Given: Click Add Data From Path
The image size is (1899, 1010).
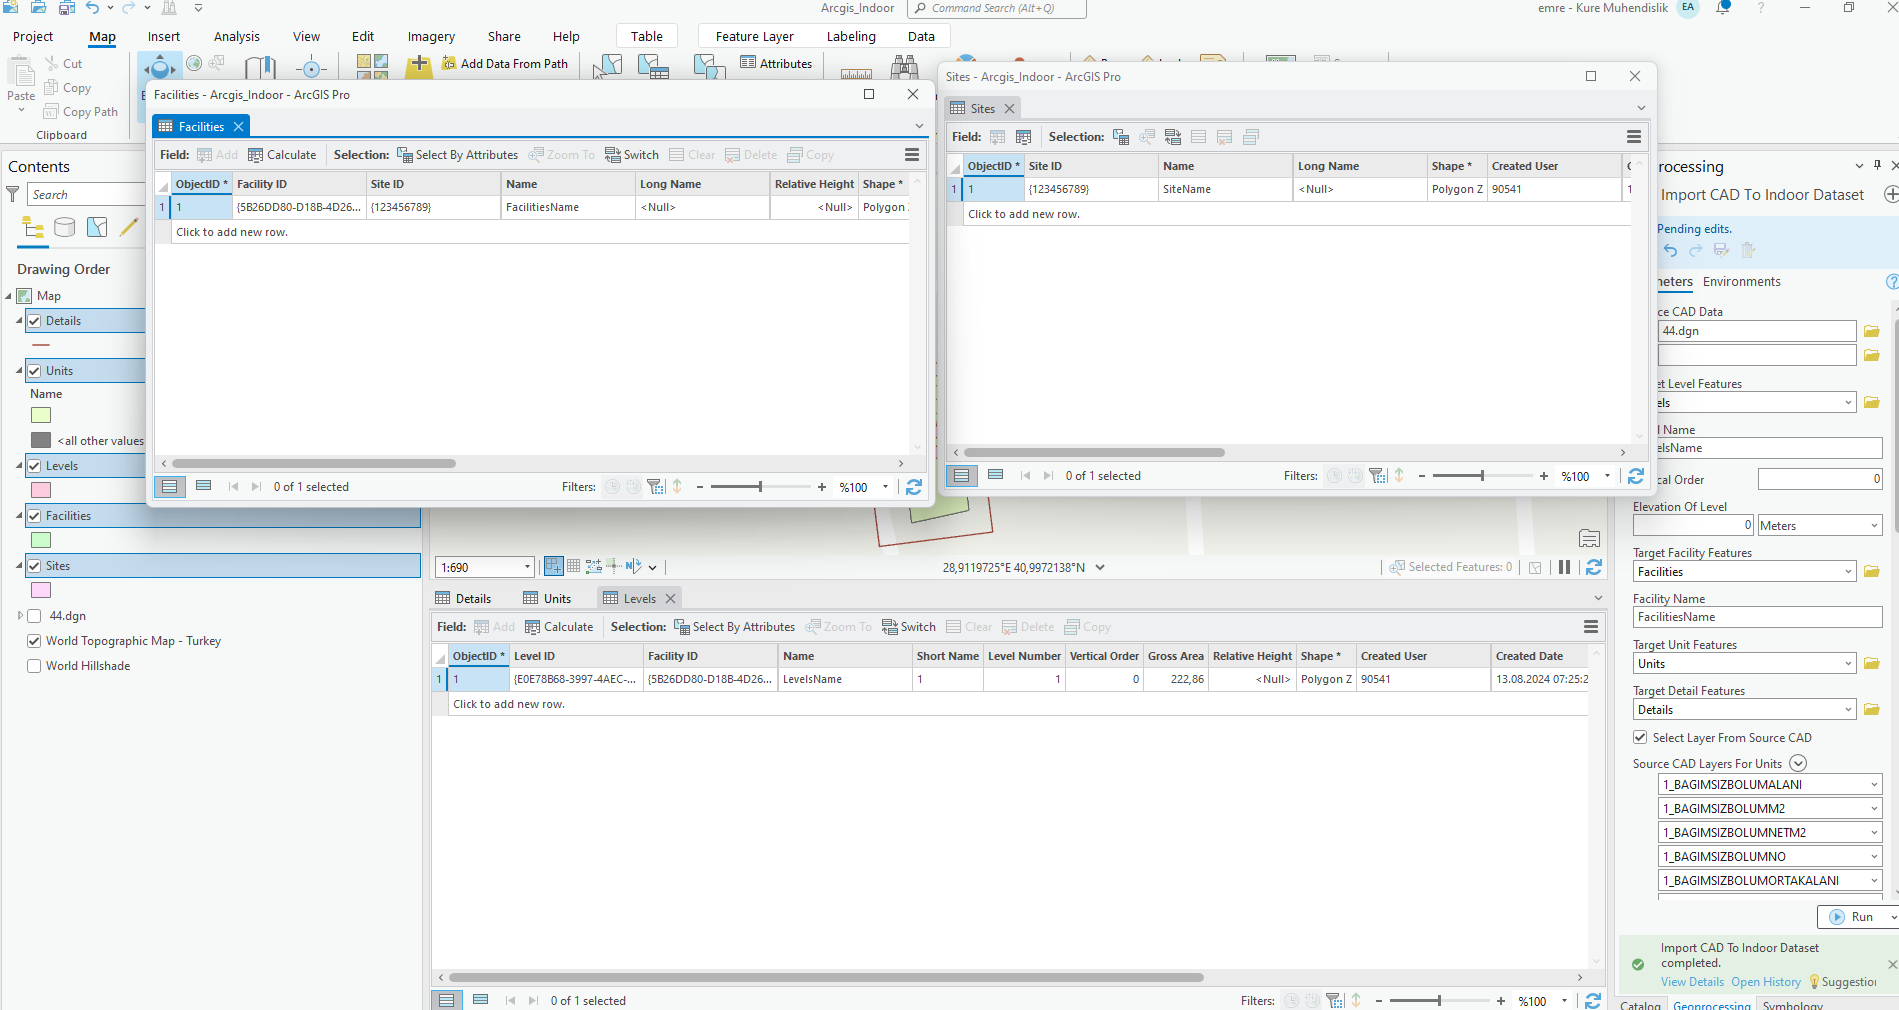Looking at the screenshot, I should point(505,64).
